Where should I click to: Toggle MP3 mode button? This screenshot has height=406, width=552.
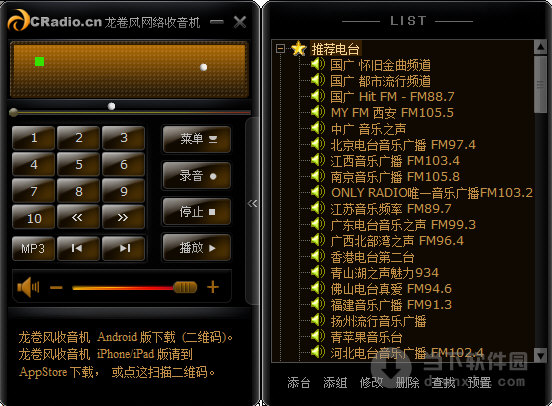(x=33, y=248)
